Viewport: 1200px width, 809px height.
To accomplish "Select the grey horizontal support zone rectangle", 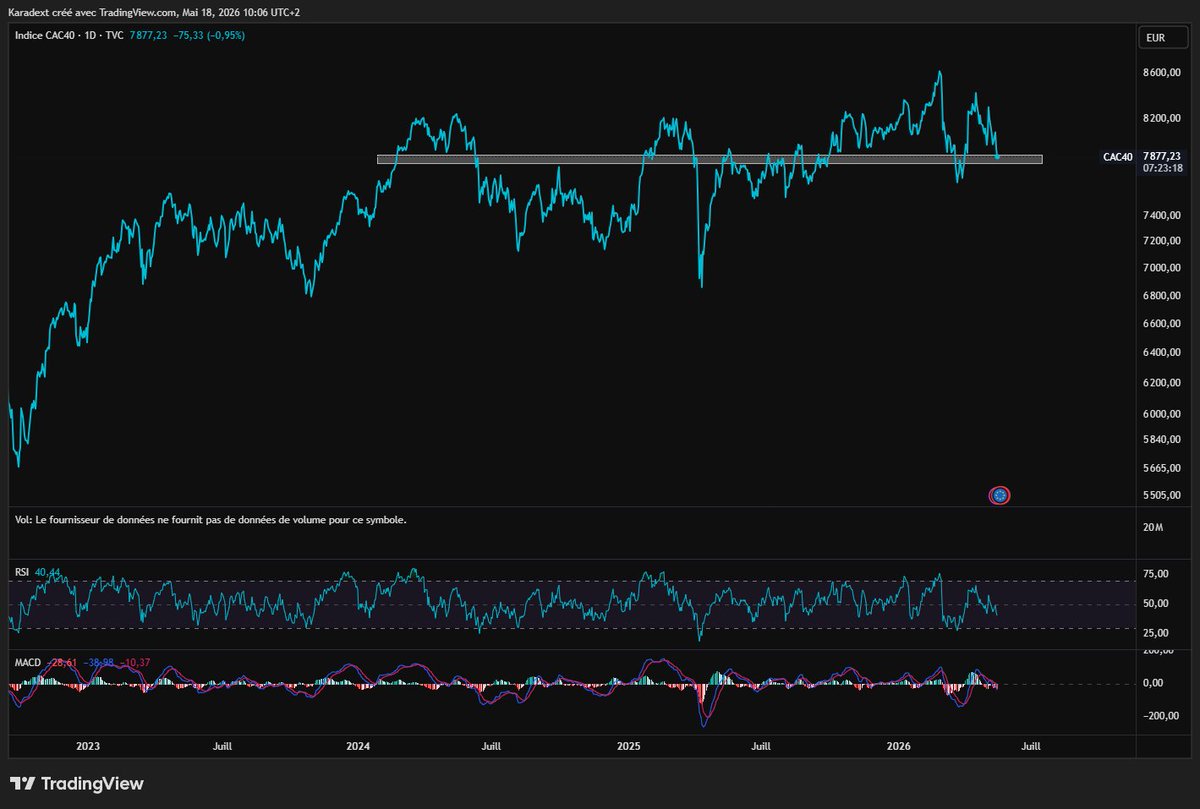I will 709,159.
